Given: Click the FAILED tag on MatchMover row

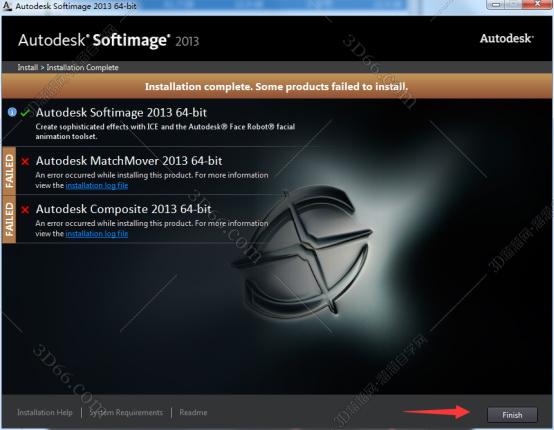Looking at the screenshot, I should coord(9,171).
